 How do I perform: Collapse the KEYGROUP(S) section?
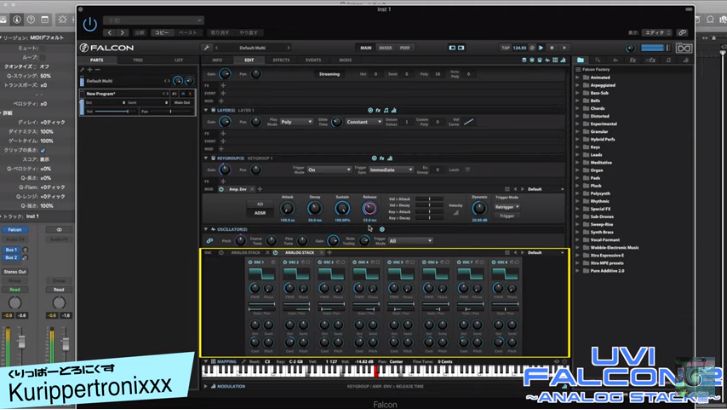[x=206, y=158]
